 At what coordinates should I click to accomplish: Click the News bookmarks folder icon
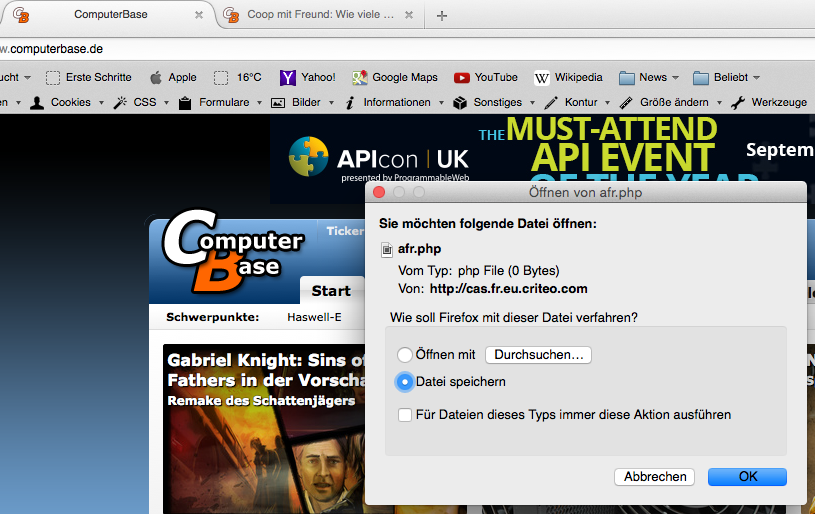(627, 78)
